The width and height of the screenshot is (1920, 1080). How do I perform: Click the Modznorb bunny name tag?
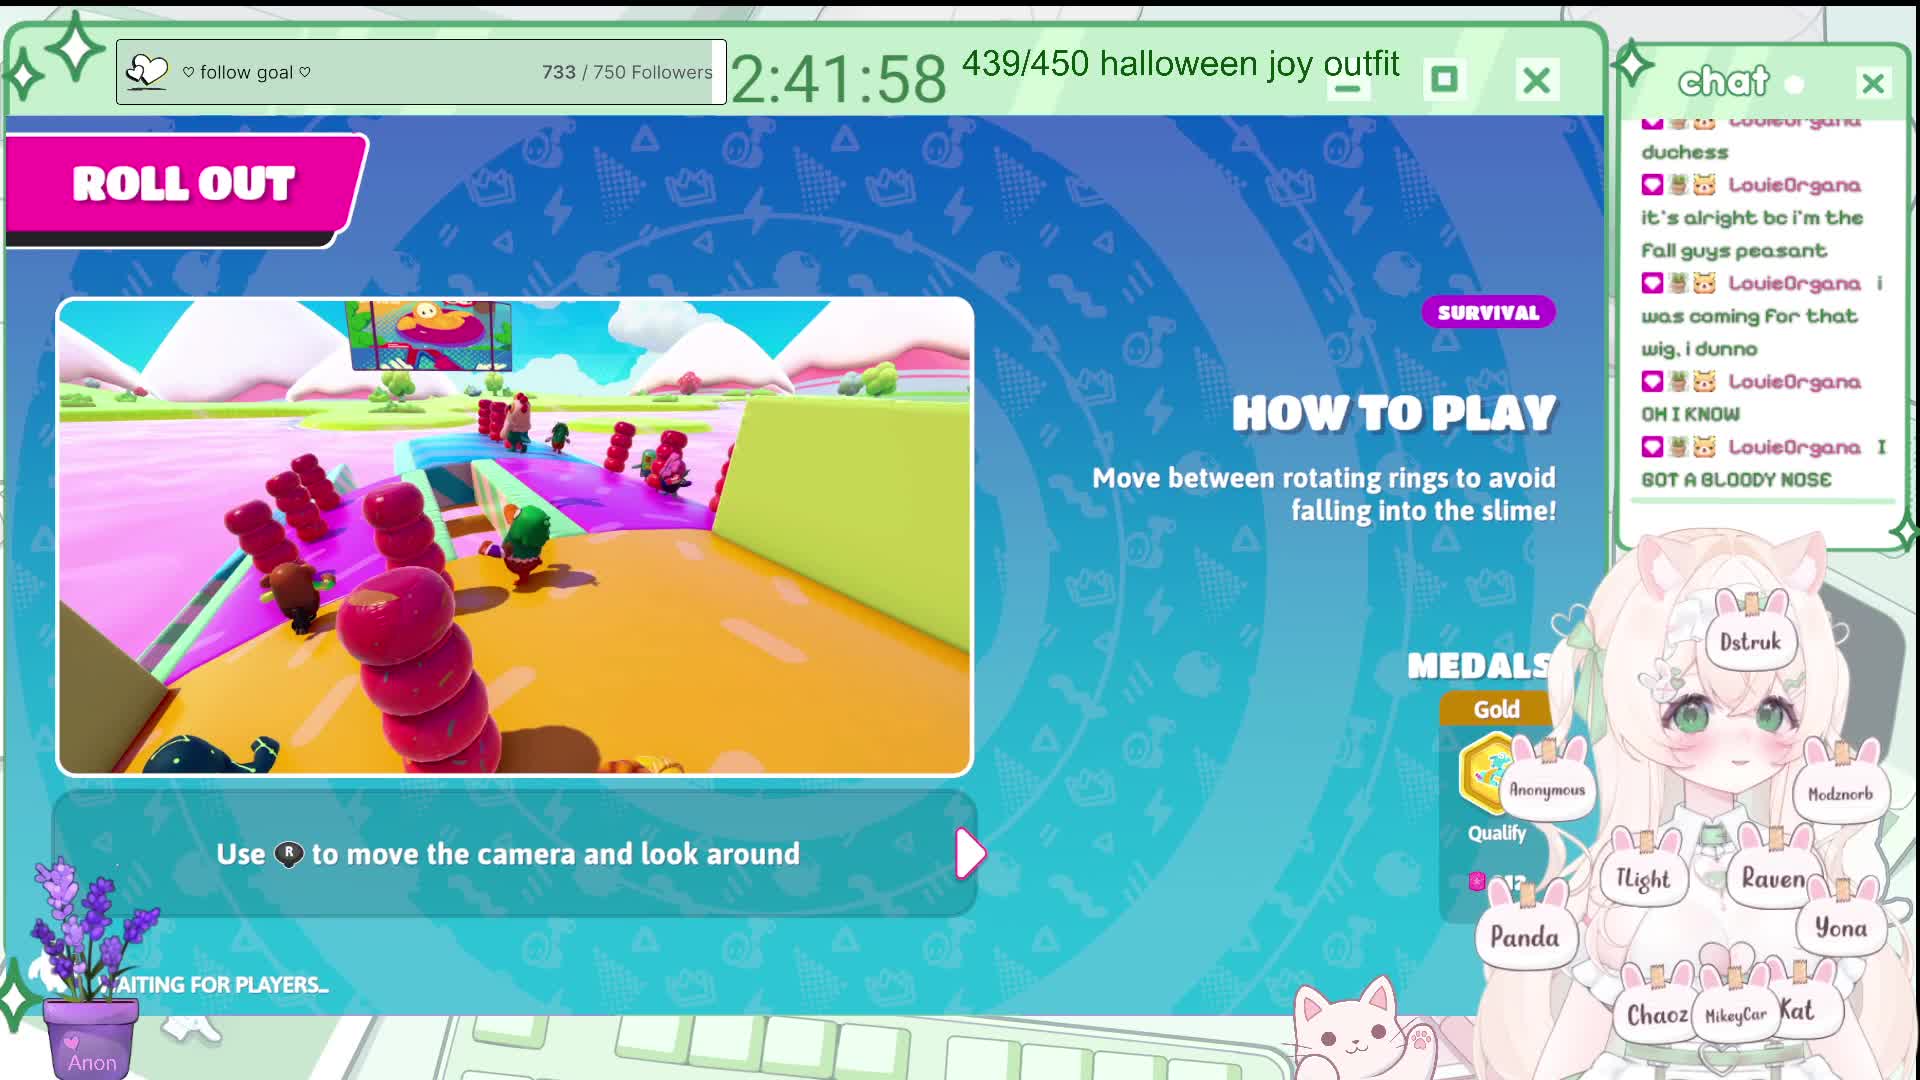[x=1840, y=787]
